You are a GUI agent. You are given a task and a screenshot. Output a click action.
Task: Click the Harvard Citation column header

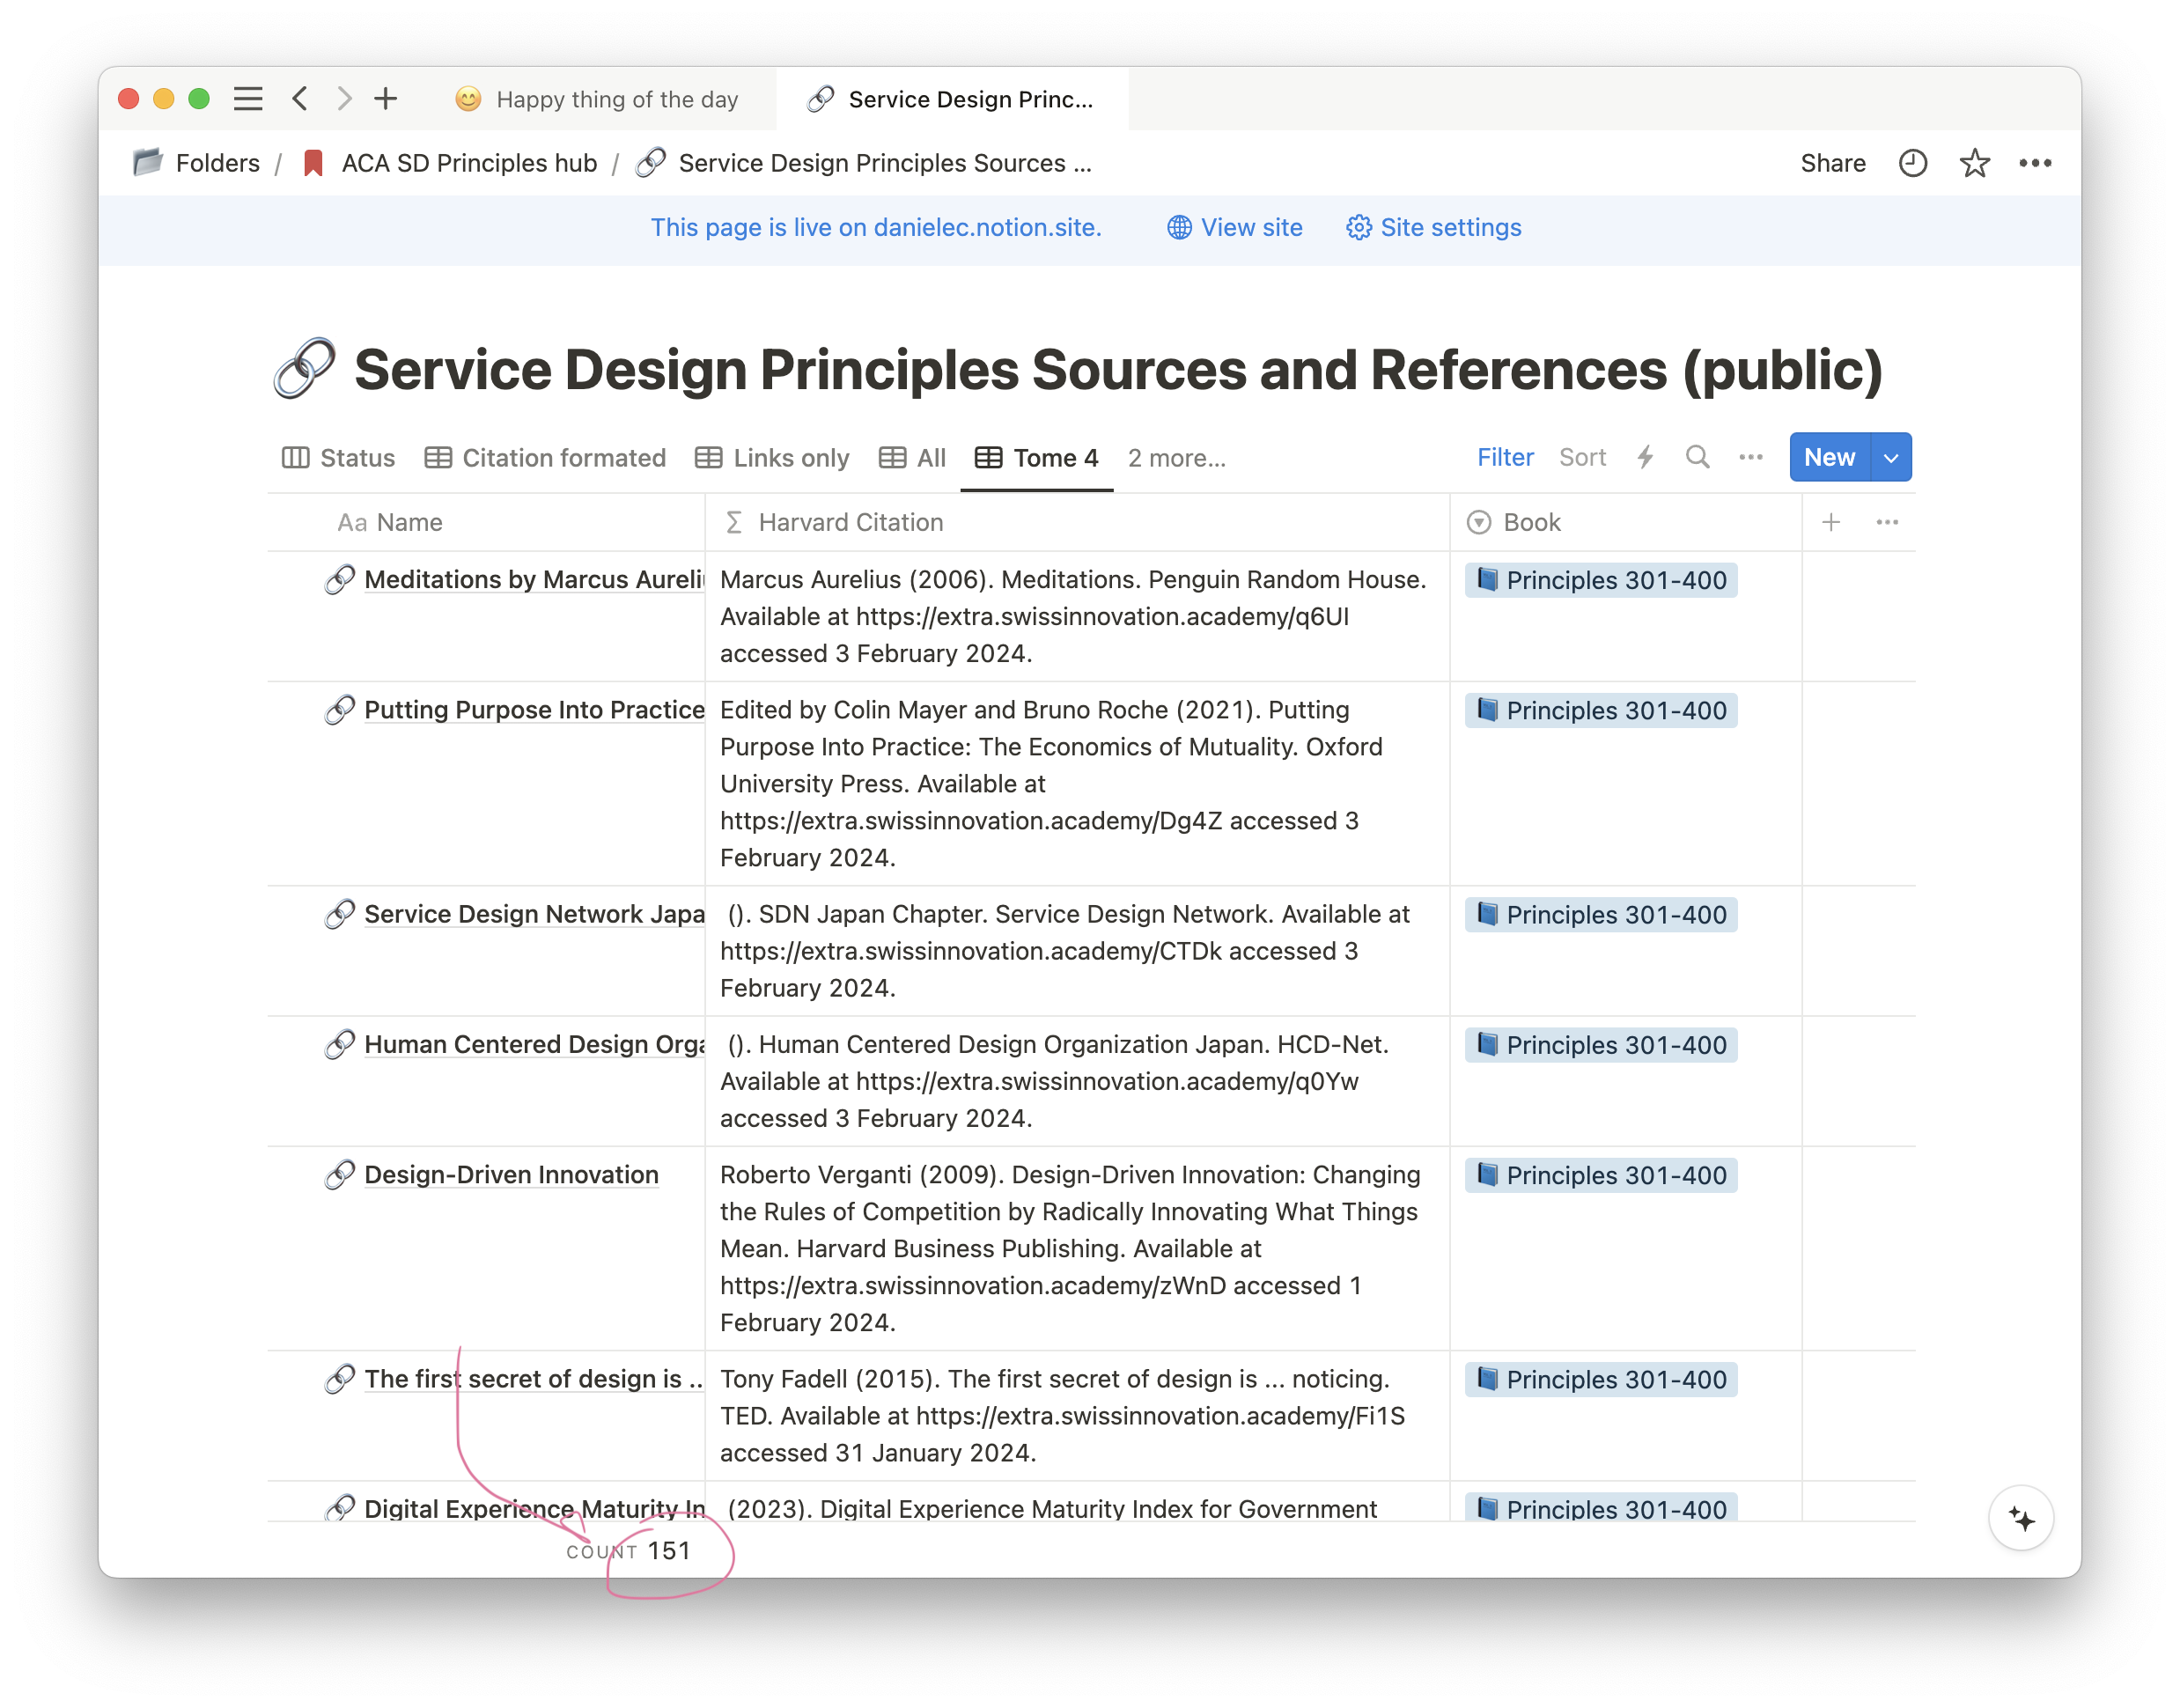point(850,522)
